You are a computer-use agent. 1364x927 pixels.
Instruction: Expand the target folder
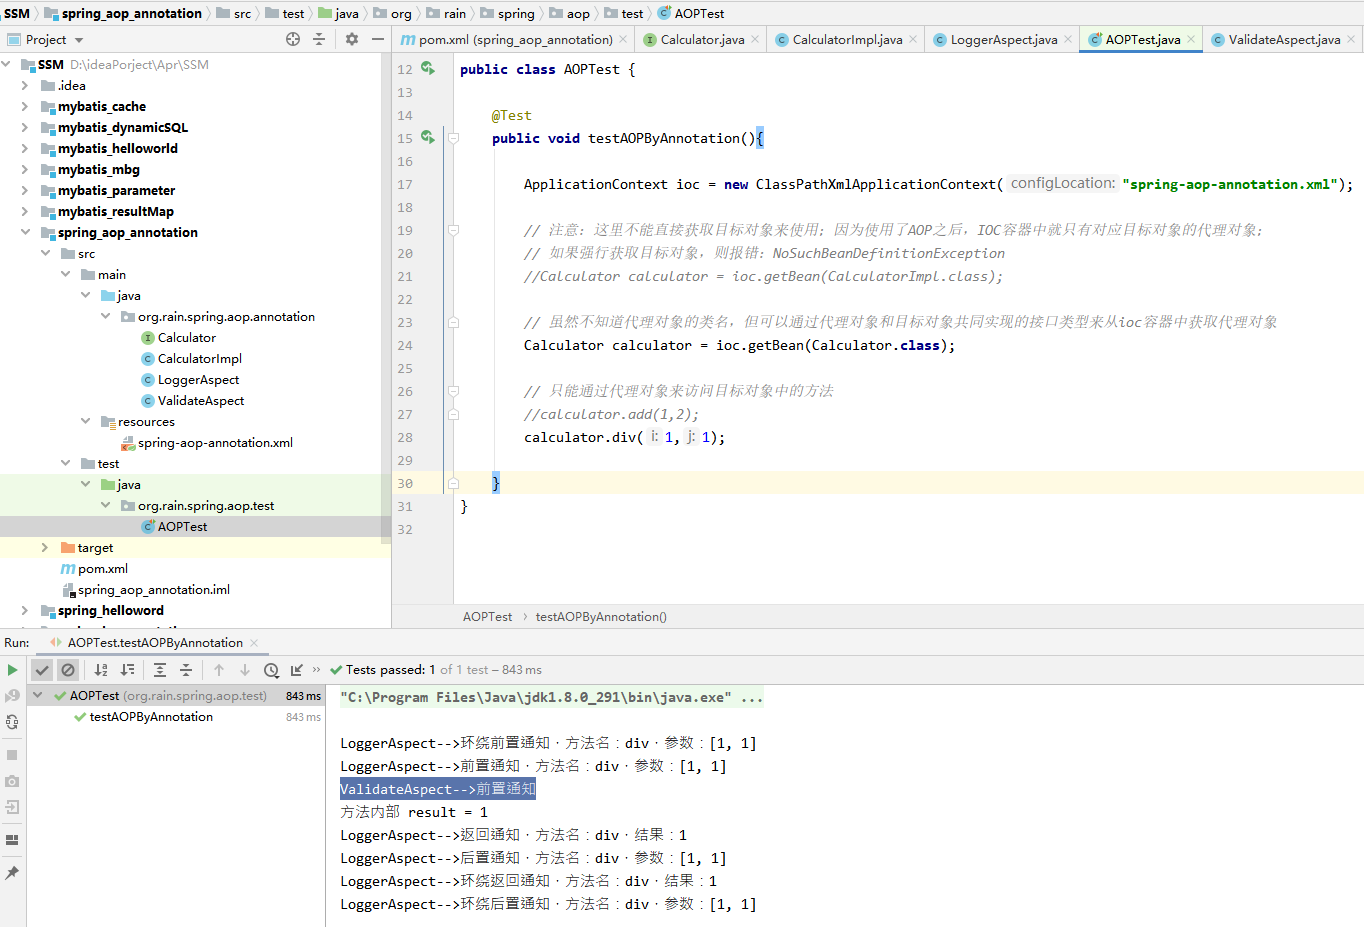pyautogui.click(x=44, y=547)
